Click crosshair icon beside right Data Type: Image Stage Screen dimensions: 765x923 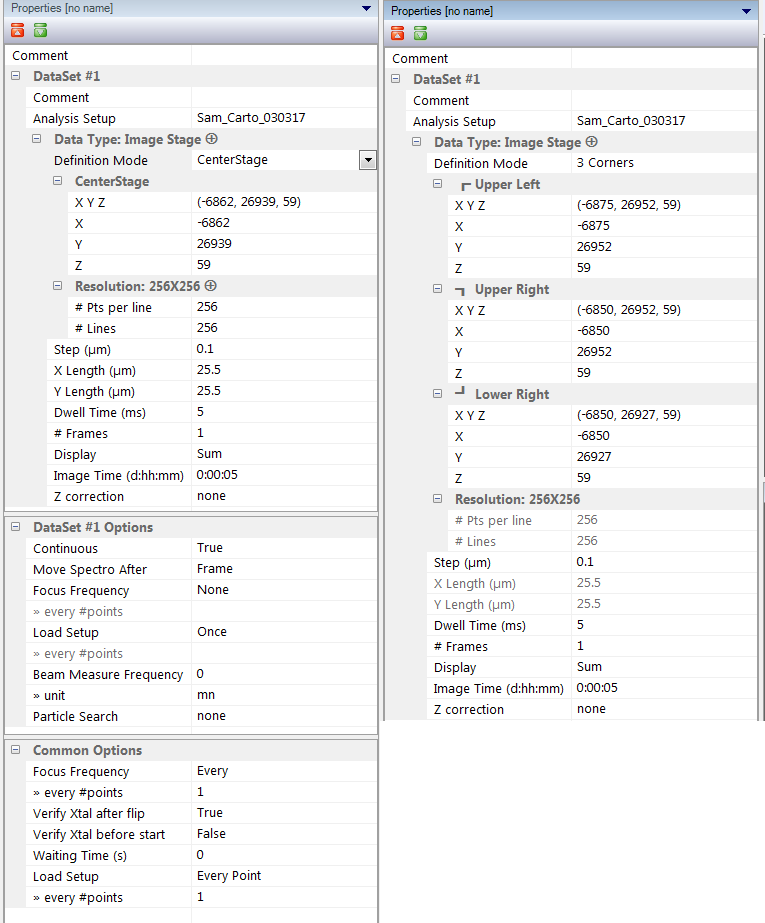pos(591,142)
